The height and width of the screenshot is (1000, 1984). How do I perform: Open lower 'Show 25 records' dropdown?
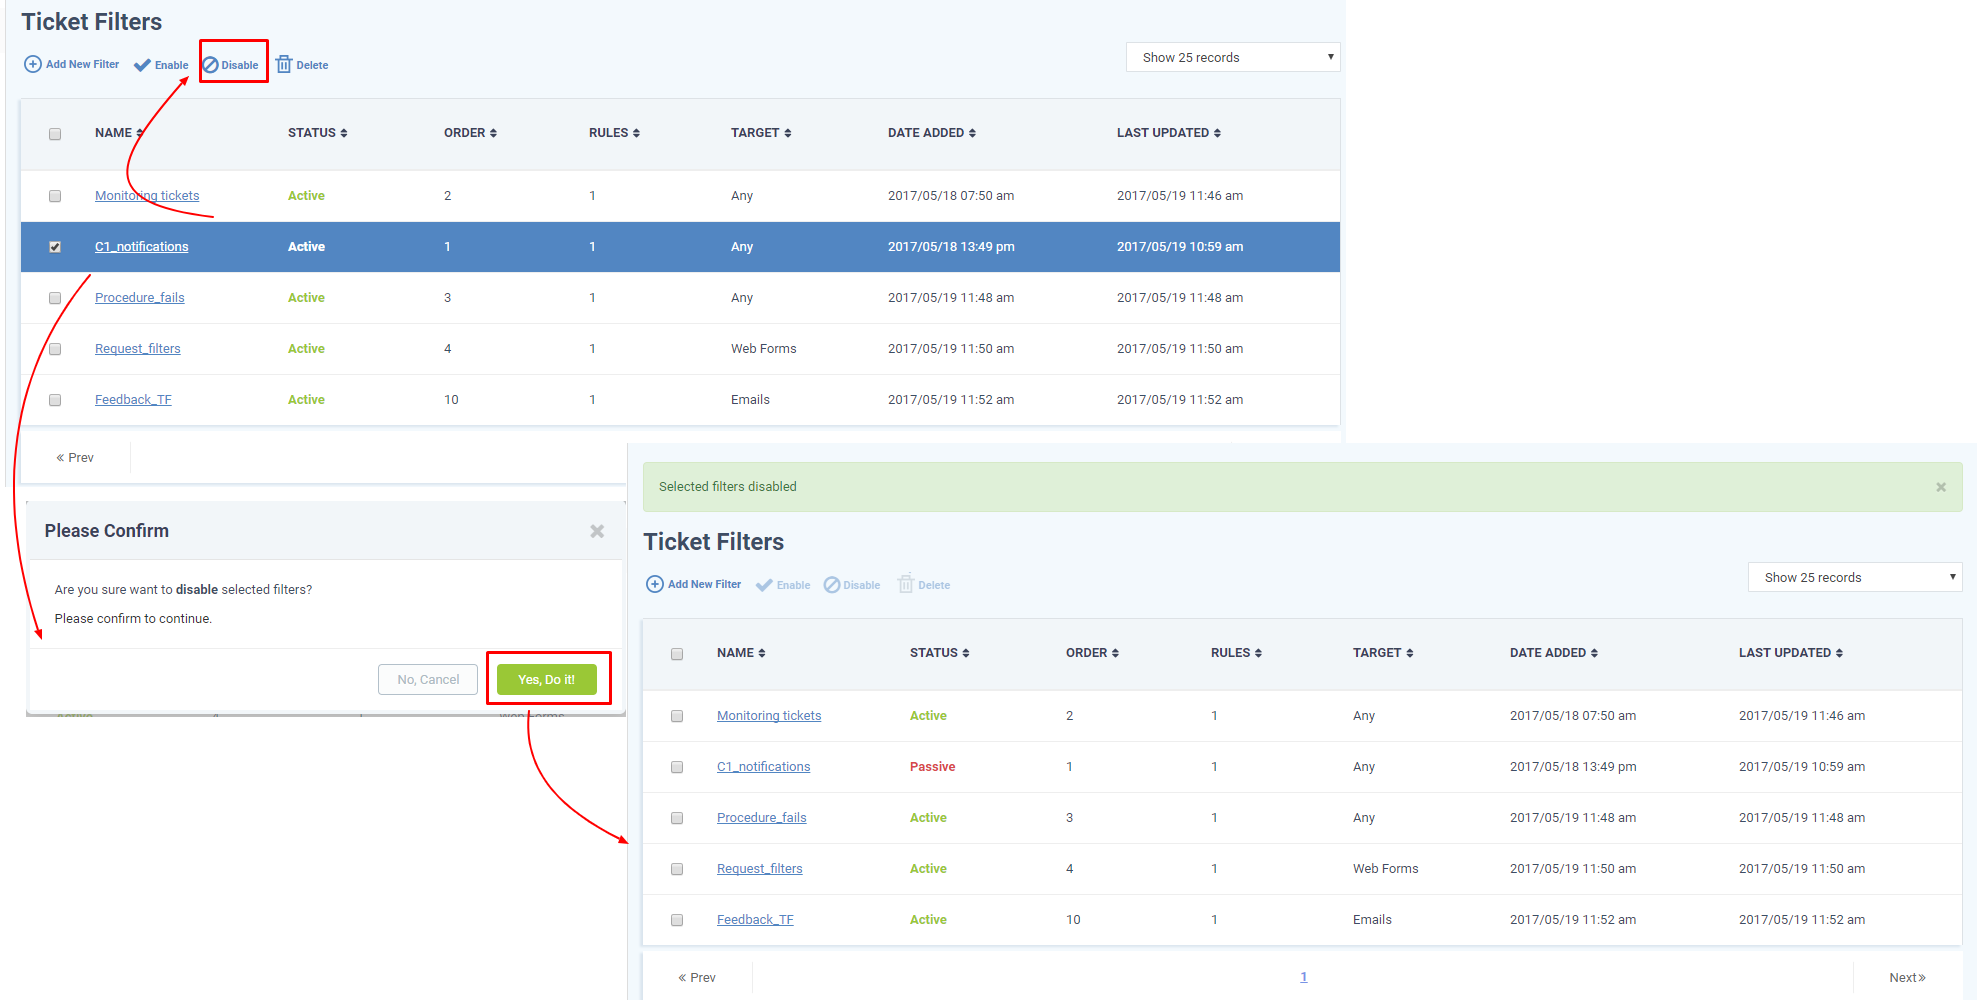[1855, 577]
